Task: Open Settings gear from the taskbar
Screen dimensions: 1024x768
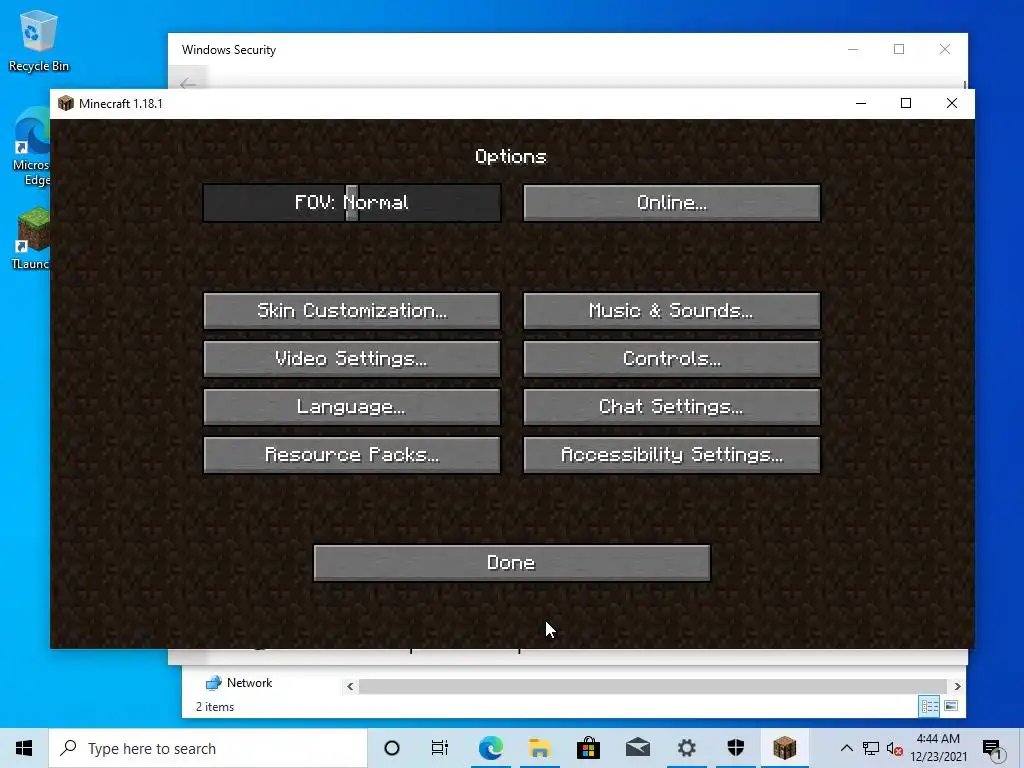Action: pyautogui.click(x=686, y=748)
